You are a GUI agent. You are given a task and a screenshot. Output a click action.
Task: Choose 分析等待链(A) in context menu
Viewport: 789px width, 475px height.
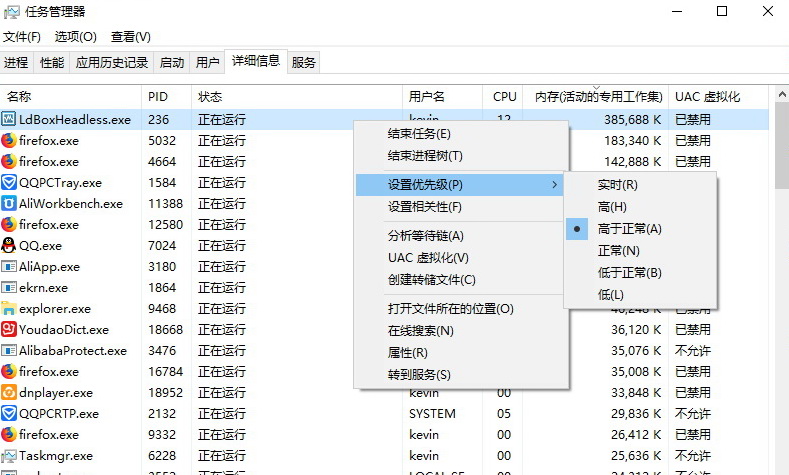461,236
